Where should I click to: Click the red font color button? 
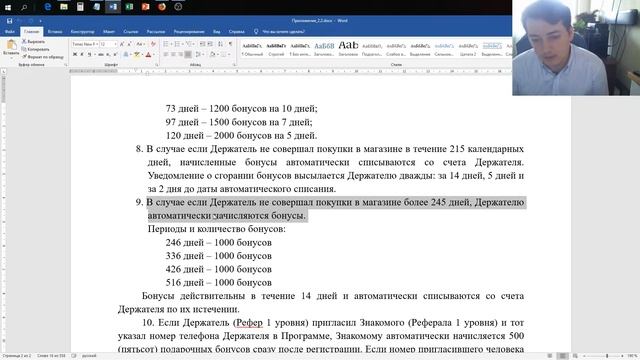tap(148, 54)
